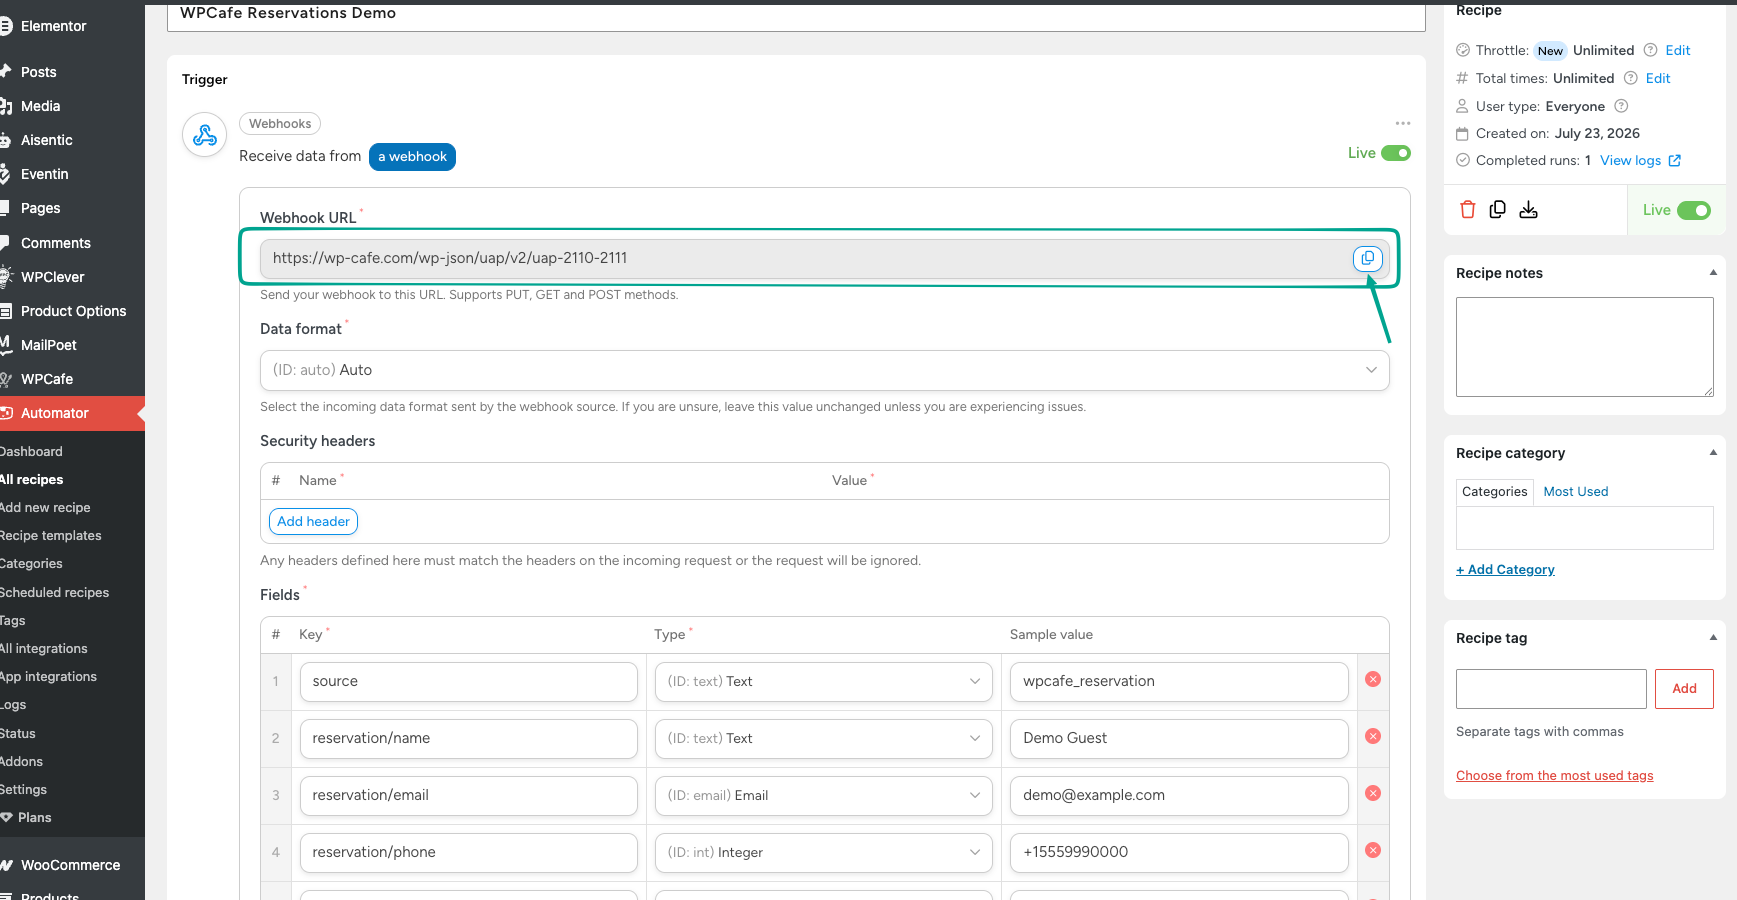
Task: Open Type dropdown for reservation/email field
Action: 824,796
